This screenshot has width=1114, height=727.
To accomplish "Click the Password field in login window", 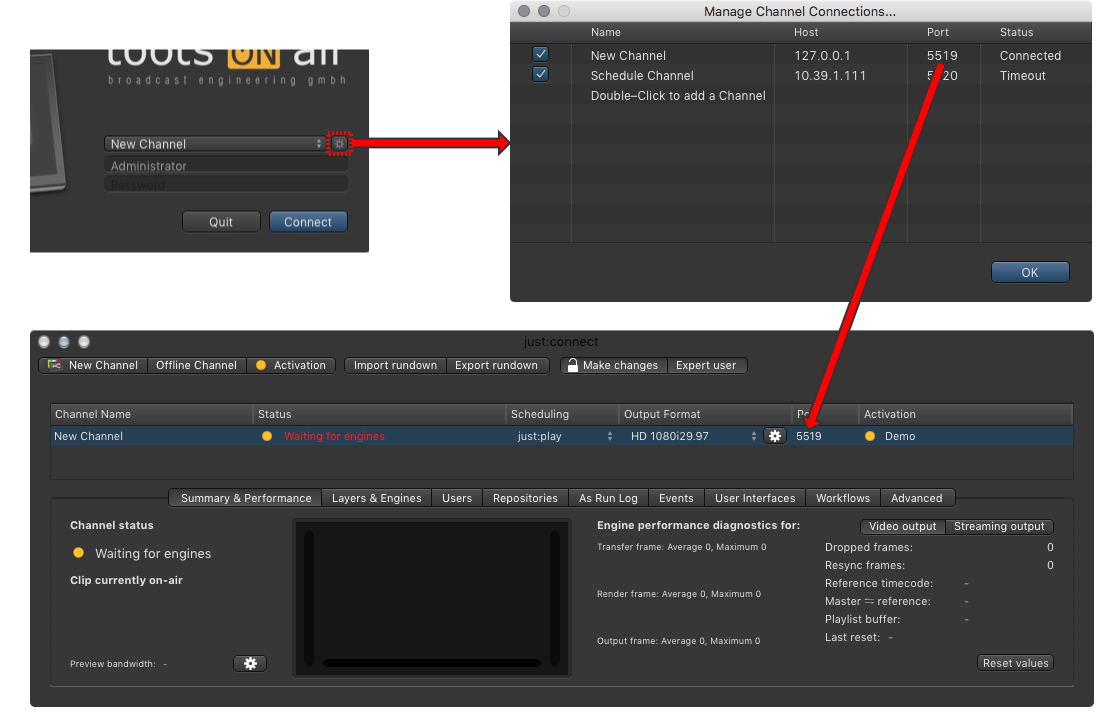I will point(226,185).
